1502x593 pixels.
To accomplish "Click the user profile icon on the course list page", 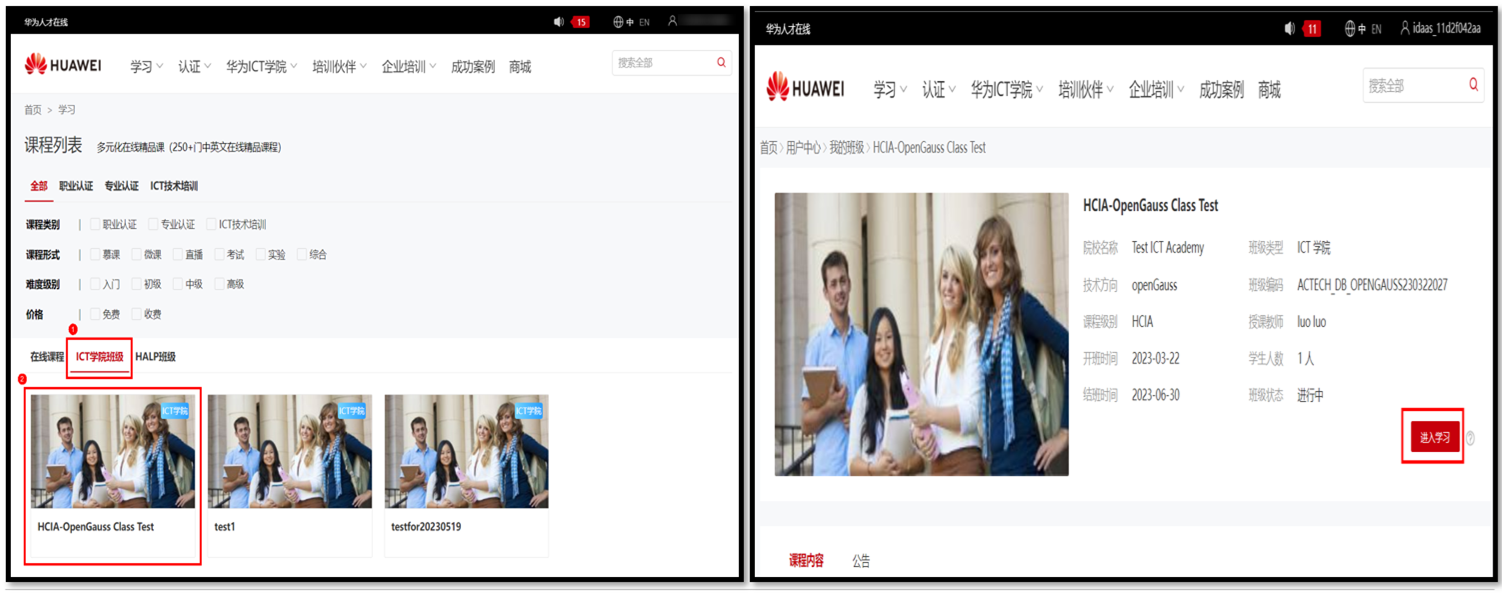I will (673, 21).
